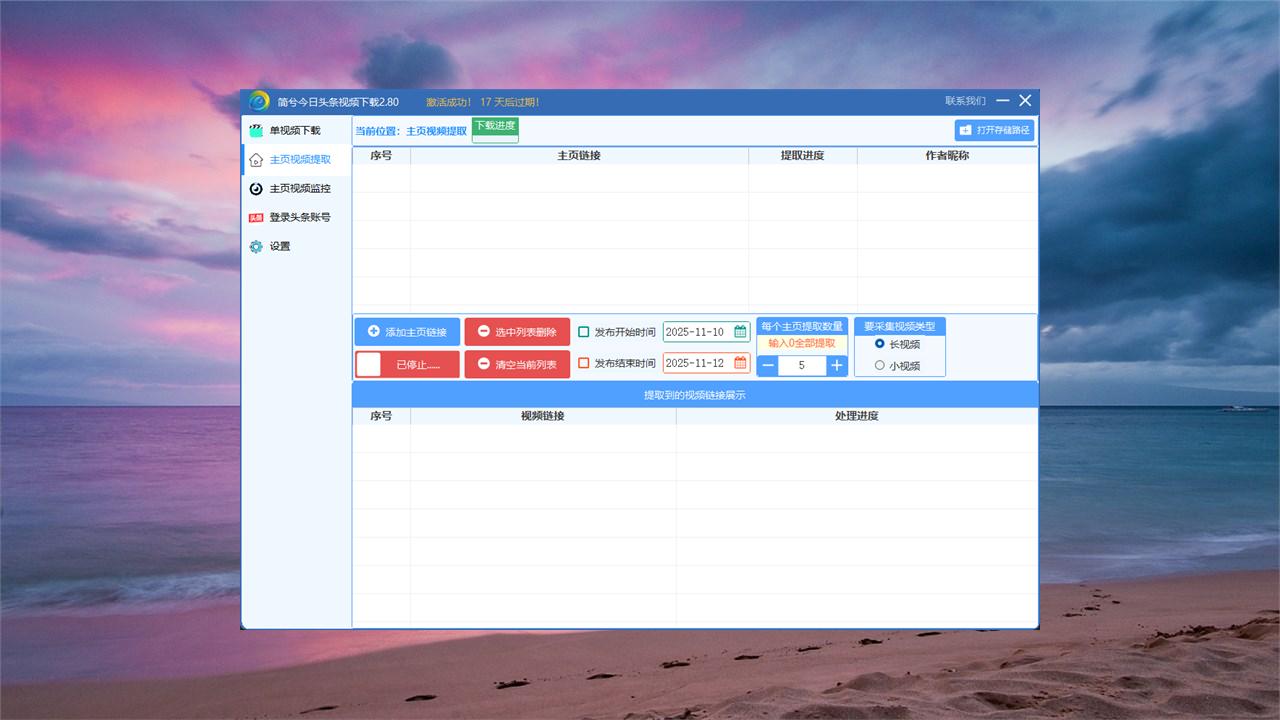The height and width of the screenshot is (720, 1280).
Task: Click 选中列表删除 button
Action: coord(517,332)
